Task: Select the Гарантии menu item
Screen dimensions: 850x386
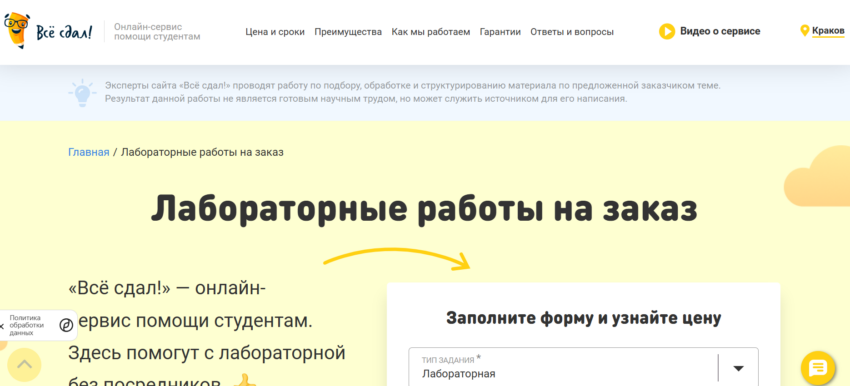Action: 500,32
